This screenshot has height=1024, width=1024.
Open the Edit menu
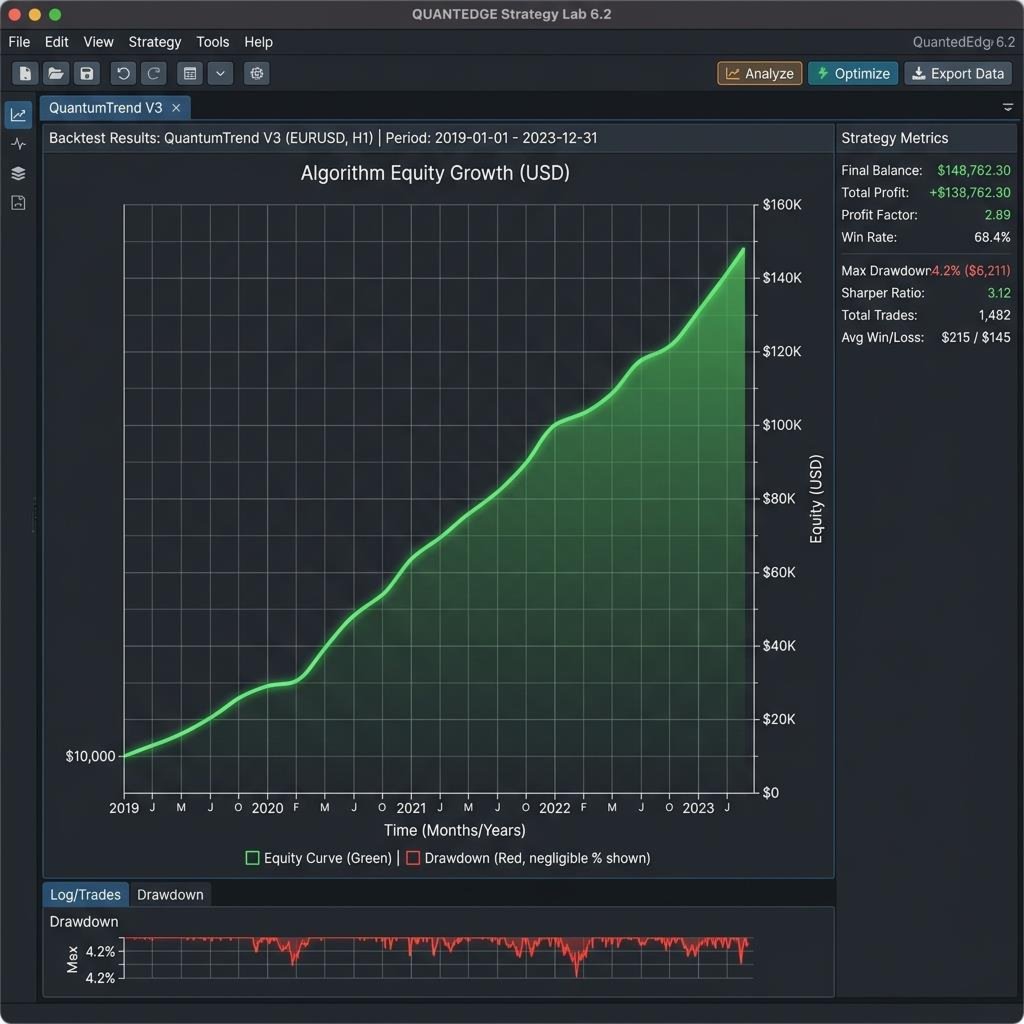(x=57, y=42)
